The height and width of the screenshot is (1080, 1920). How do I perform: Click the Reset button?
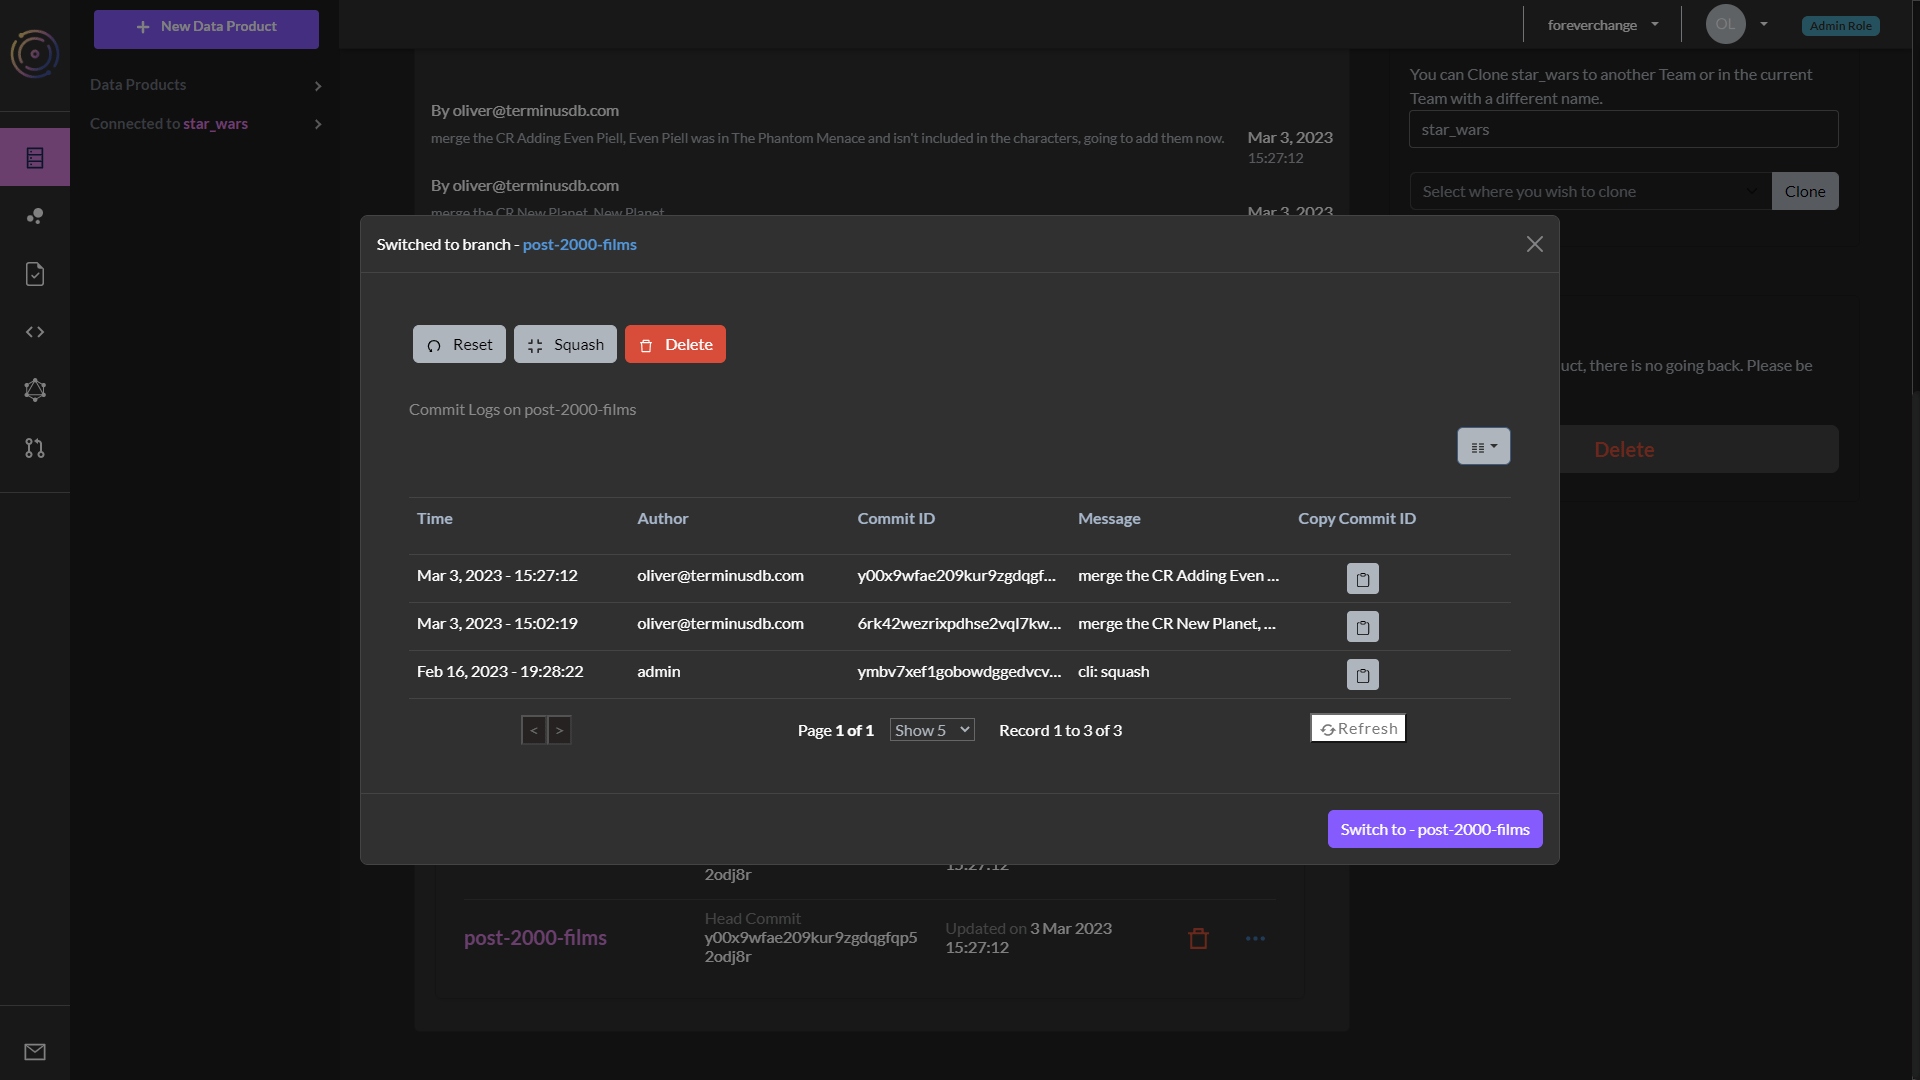coord(459,344)
